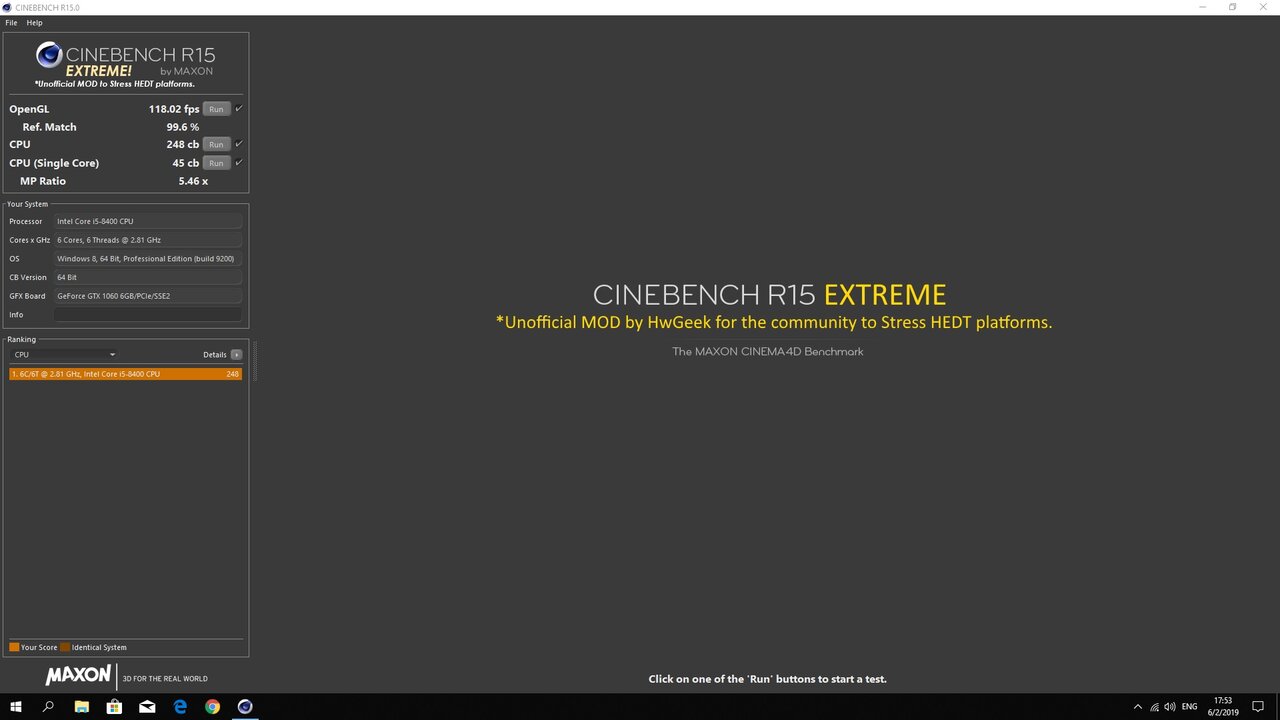This screenshot has width=1280, height=720.
Task: Click the MAXON logo
Action: [78, 676]
